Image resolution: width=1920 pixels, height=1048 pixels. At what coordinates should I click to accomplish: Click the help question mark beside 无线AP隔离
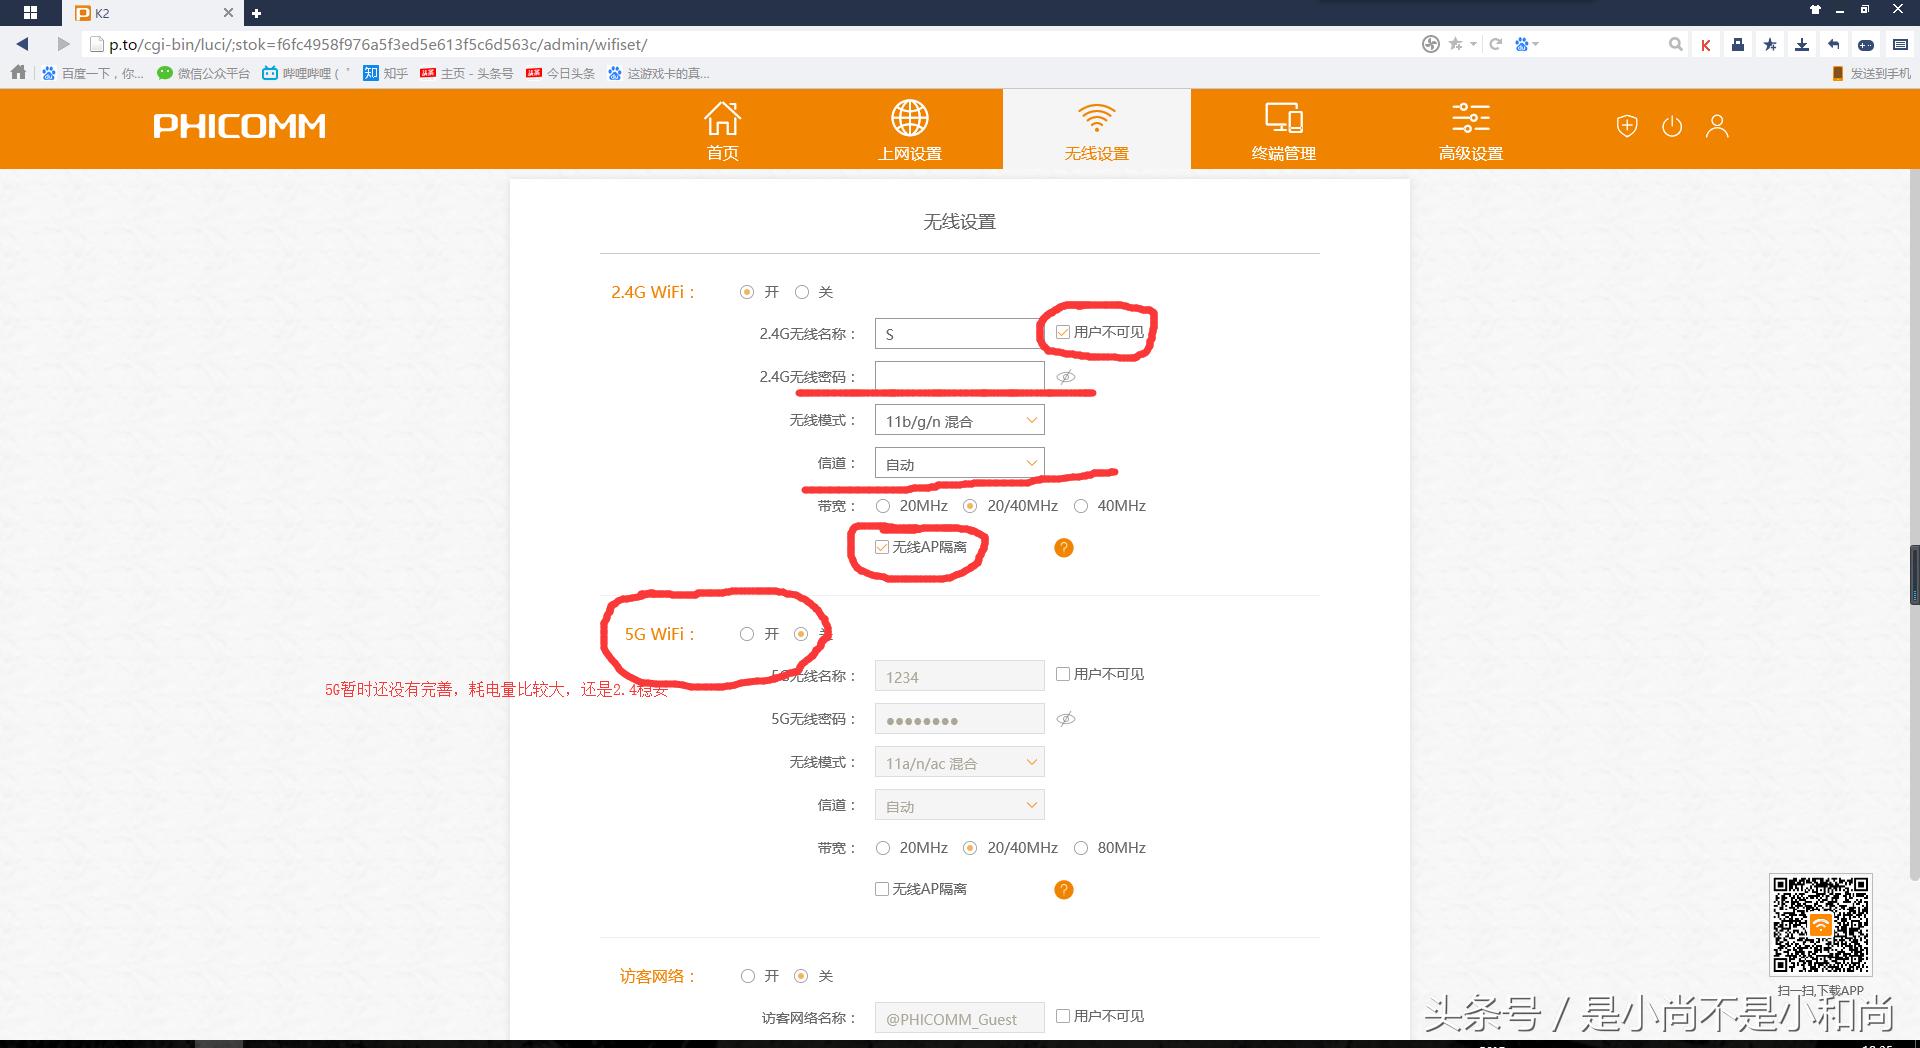tap(1063, 548)
